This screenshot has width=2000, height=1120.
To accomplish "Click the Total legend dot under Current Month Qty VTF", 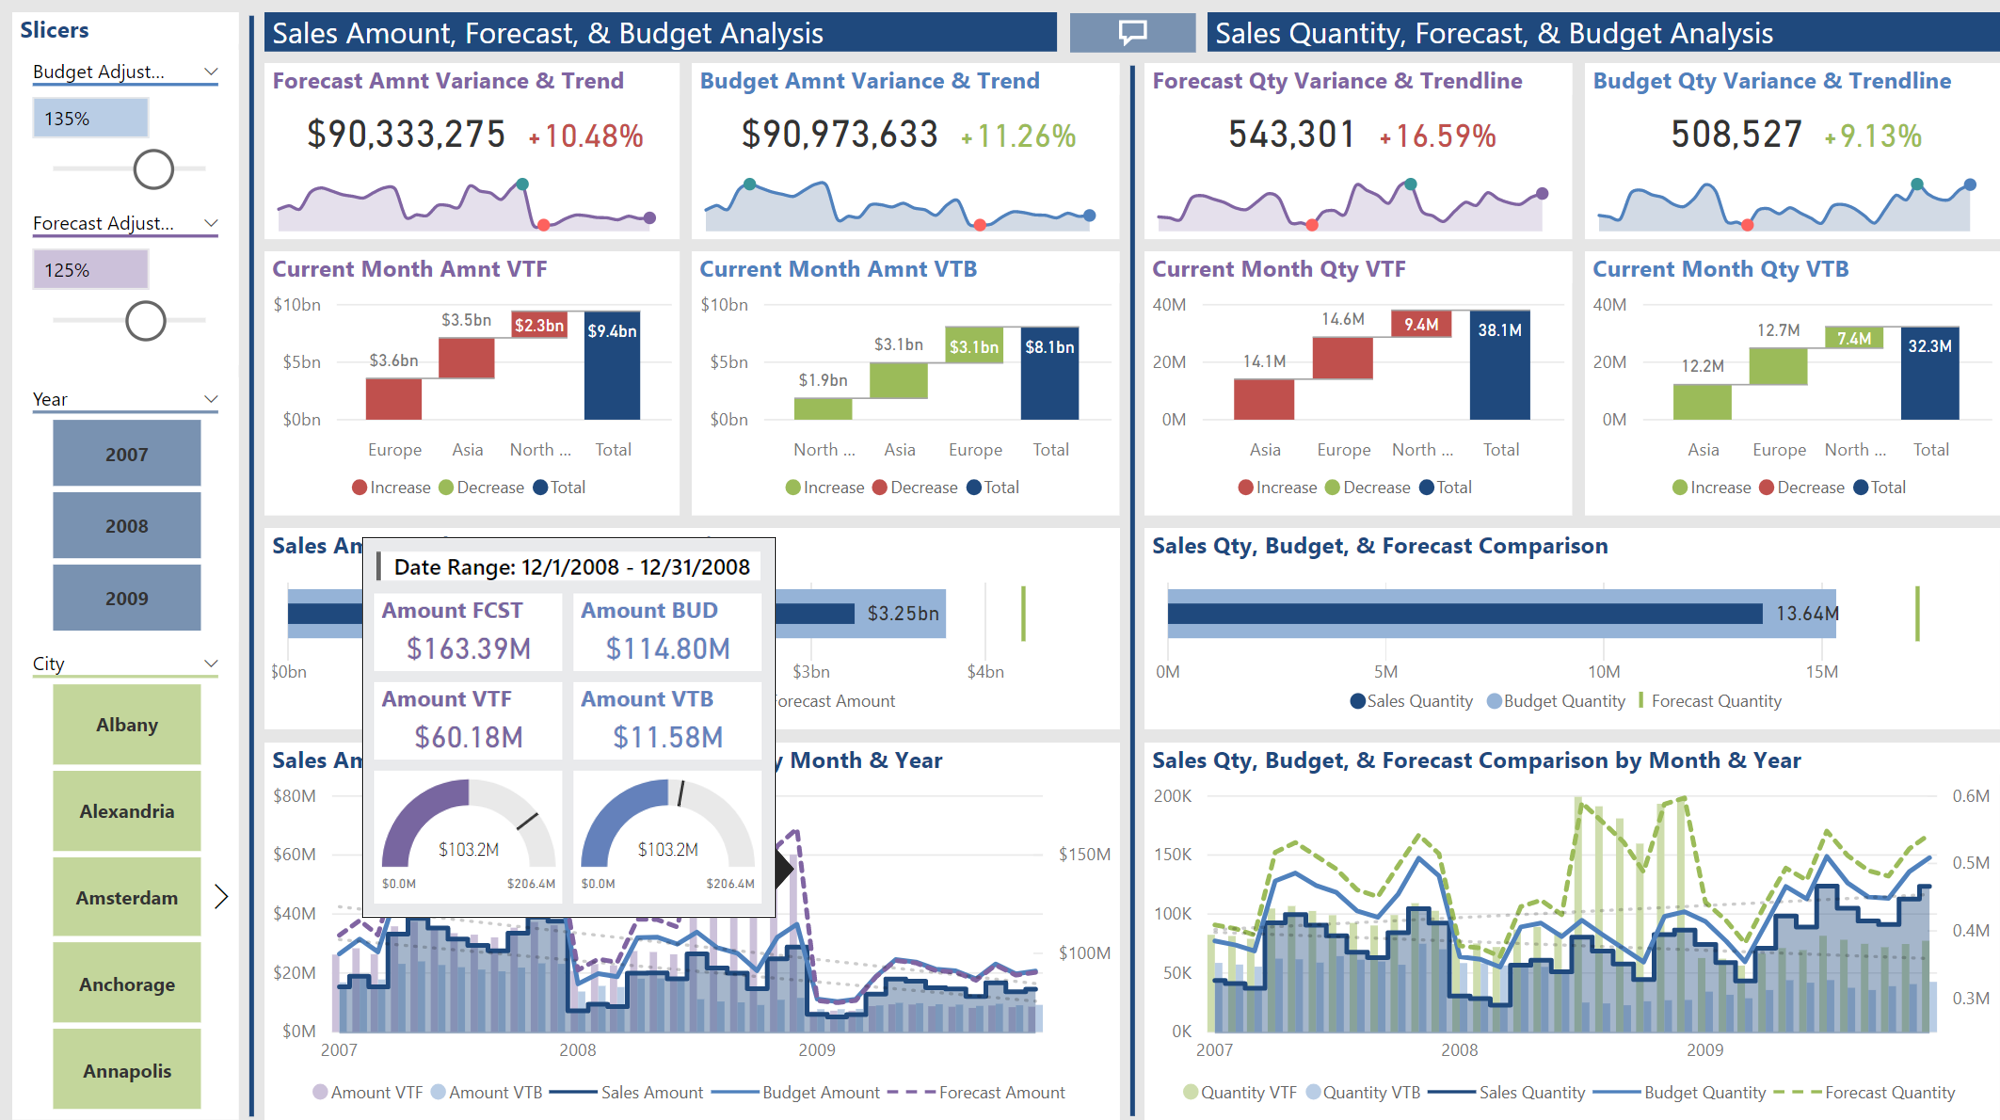I will pos(1427,487).
